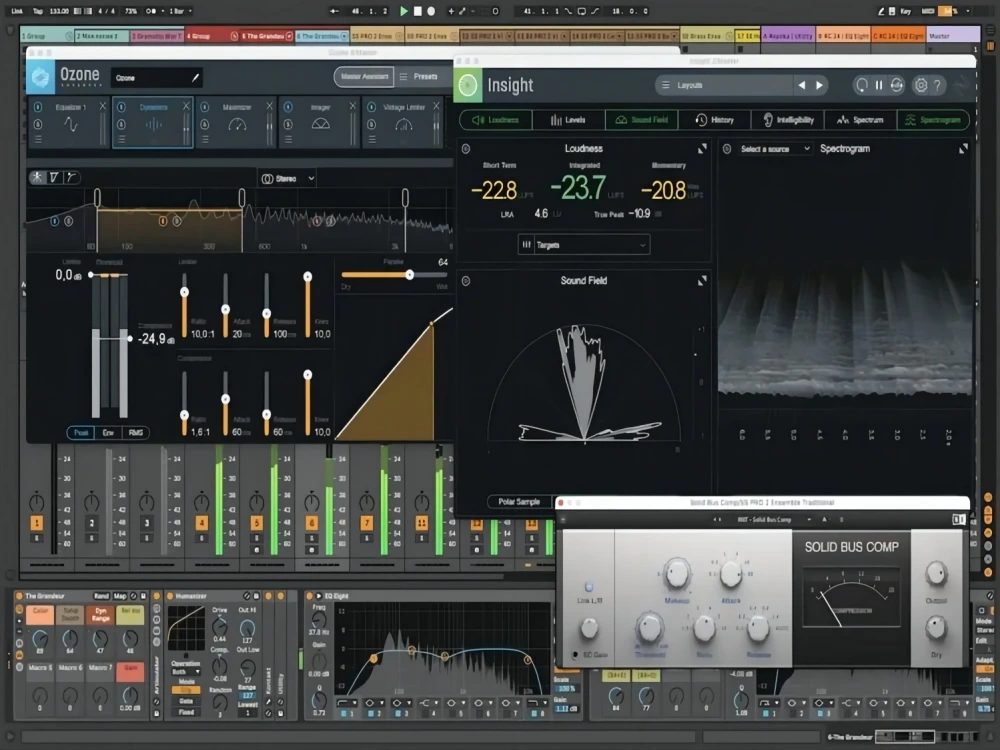Toggle power of the Imager module
The width and height of the screenshot is (1000, 750).
click(288, 107)
